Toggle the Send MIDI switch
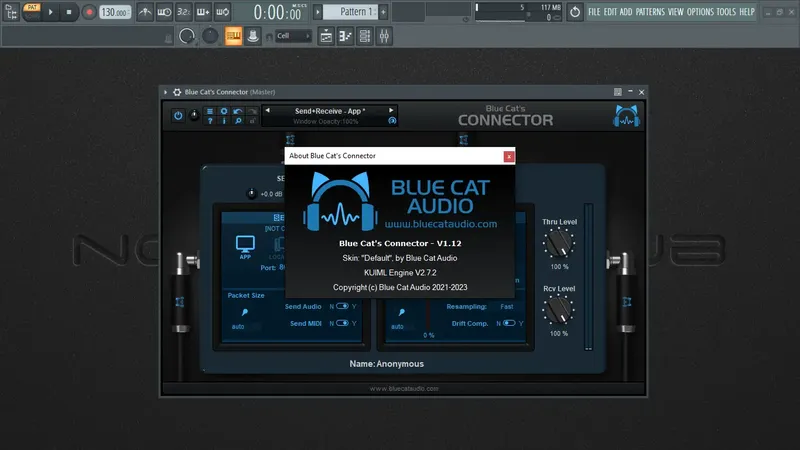The height and width of the screenshot is (450, 800). pos(342,323)
